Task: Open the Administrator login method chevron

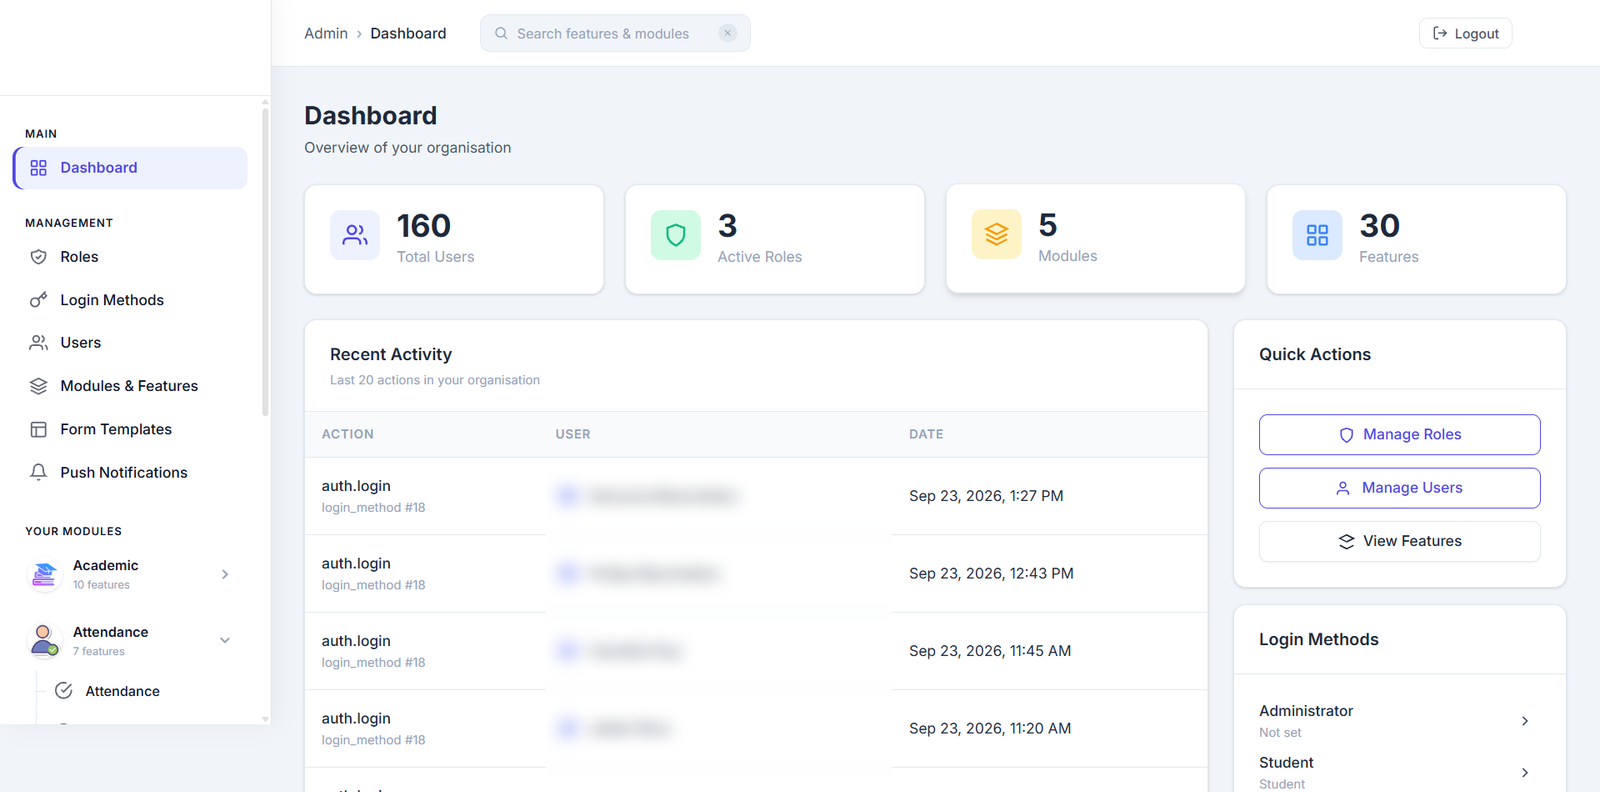Action: [1525, 721]
